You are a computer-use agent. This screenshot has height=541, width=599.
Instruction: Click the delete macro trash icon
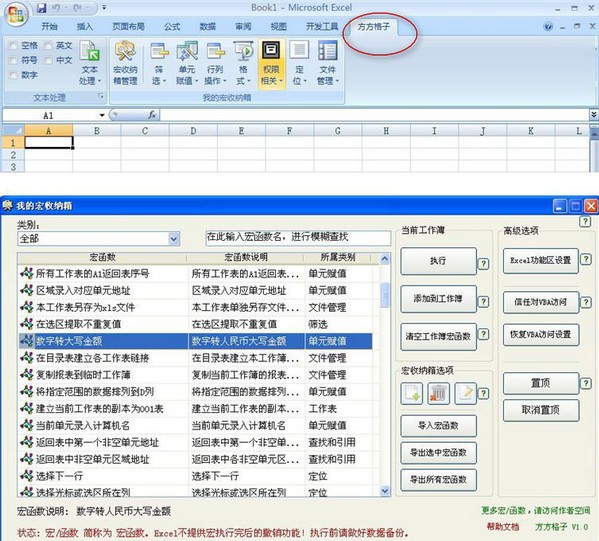pyautogui.click(x=438, y=393)
